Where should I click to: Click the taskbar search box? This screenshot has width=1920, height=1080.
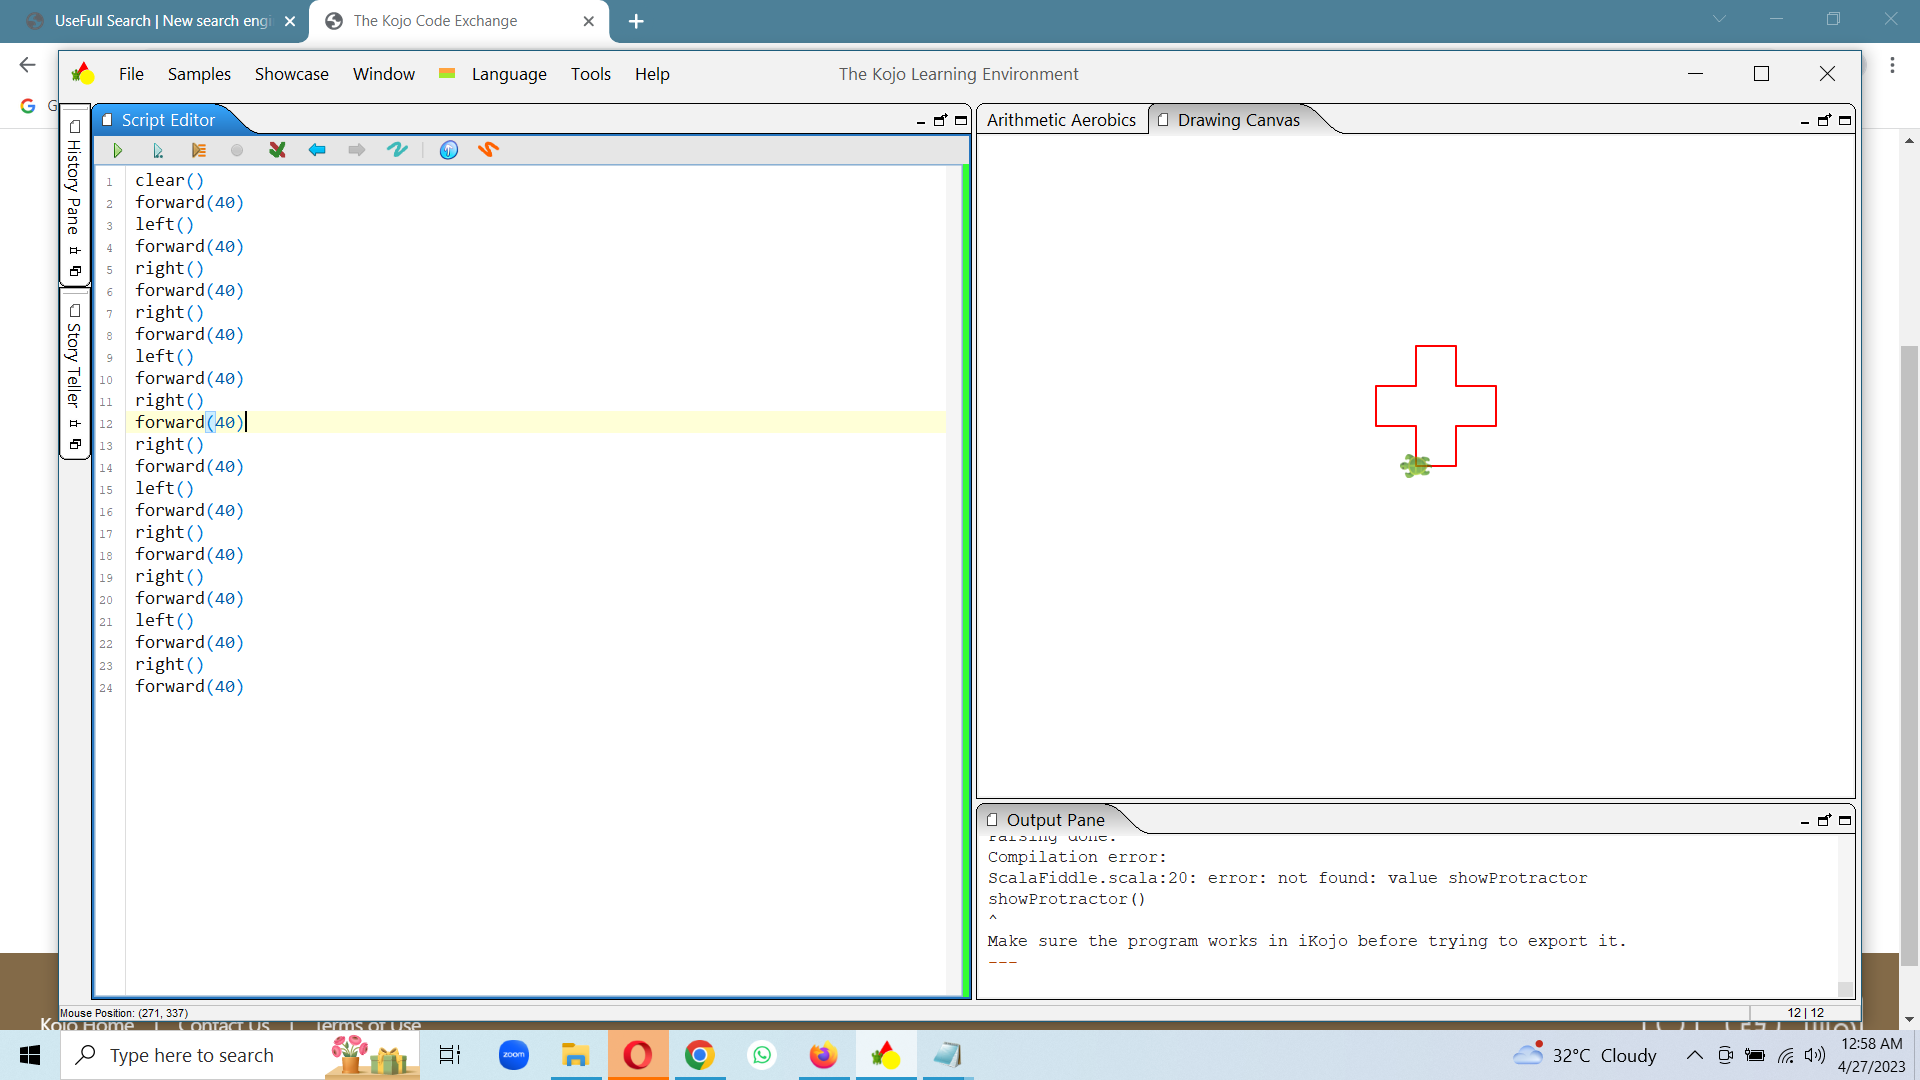click(240, 1055)
